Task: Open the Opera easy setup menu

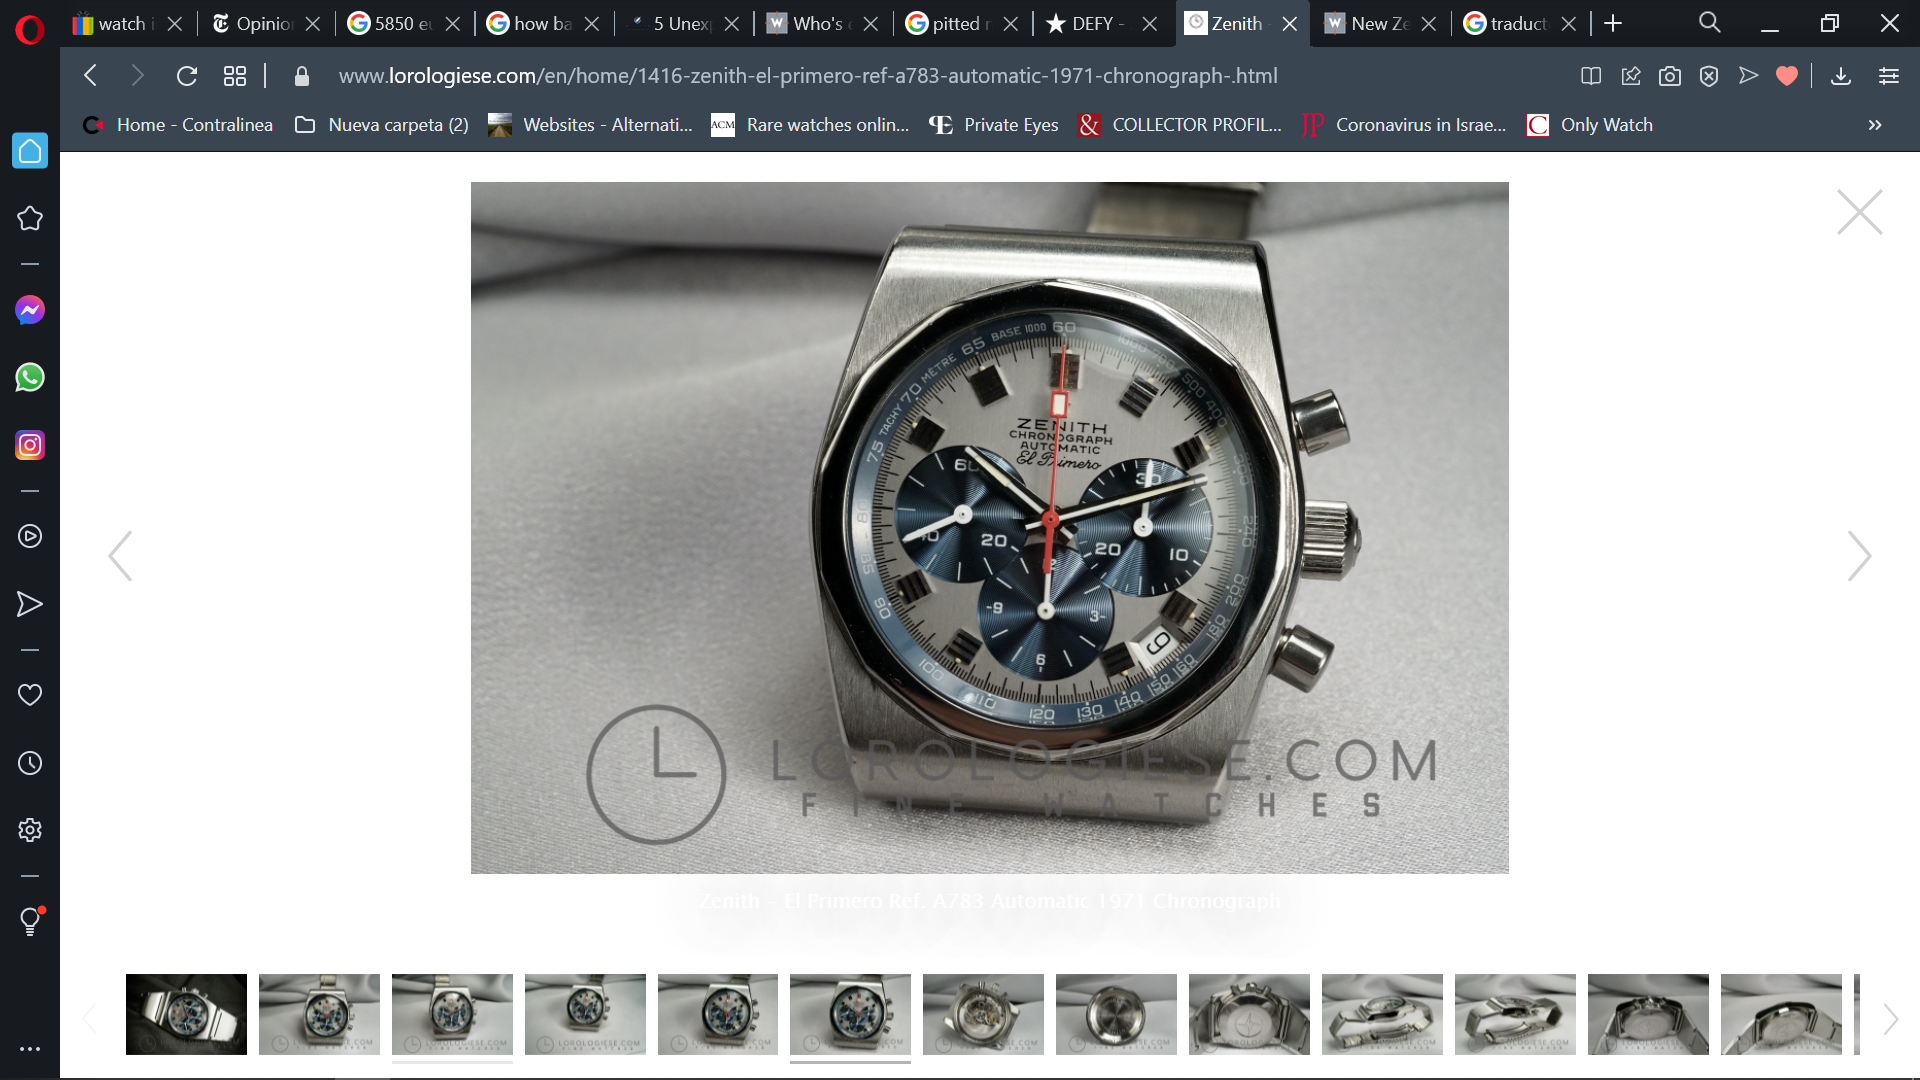Action: [x=1888, y=76]
